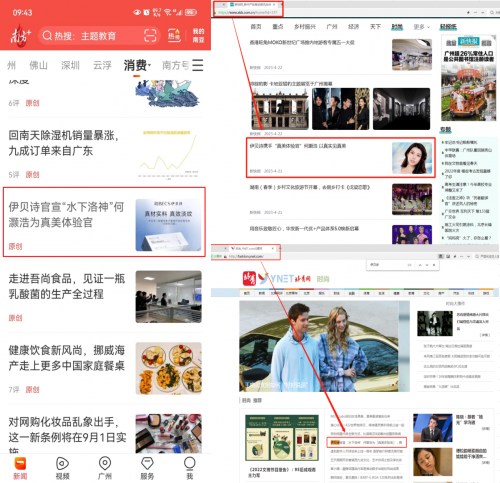Tap the 我 profile navigation icon

[189, 468]
